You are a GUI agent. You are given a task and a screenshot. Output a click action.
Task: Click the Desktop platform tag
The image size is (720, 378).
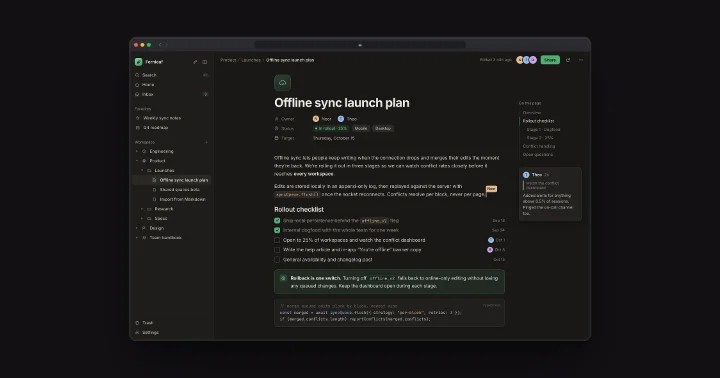pos(383,129)
